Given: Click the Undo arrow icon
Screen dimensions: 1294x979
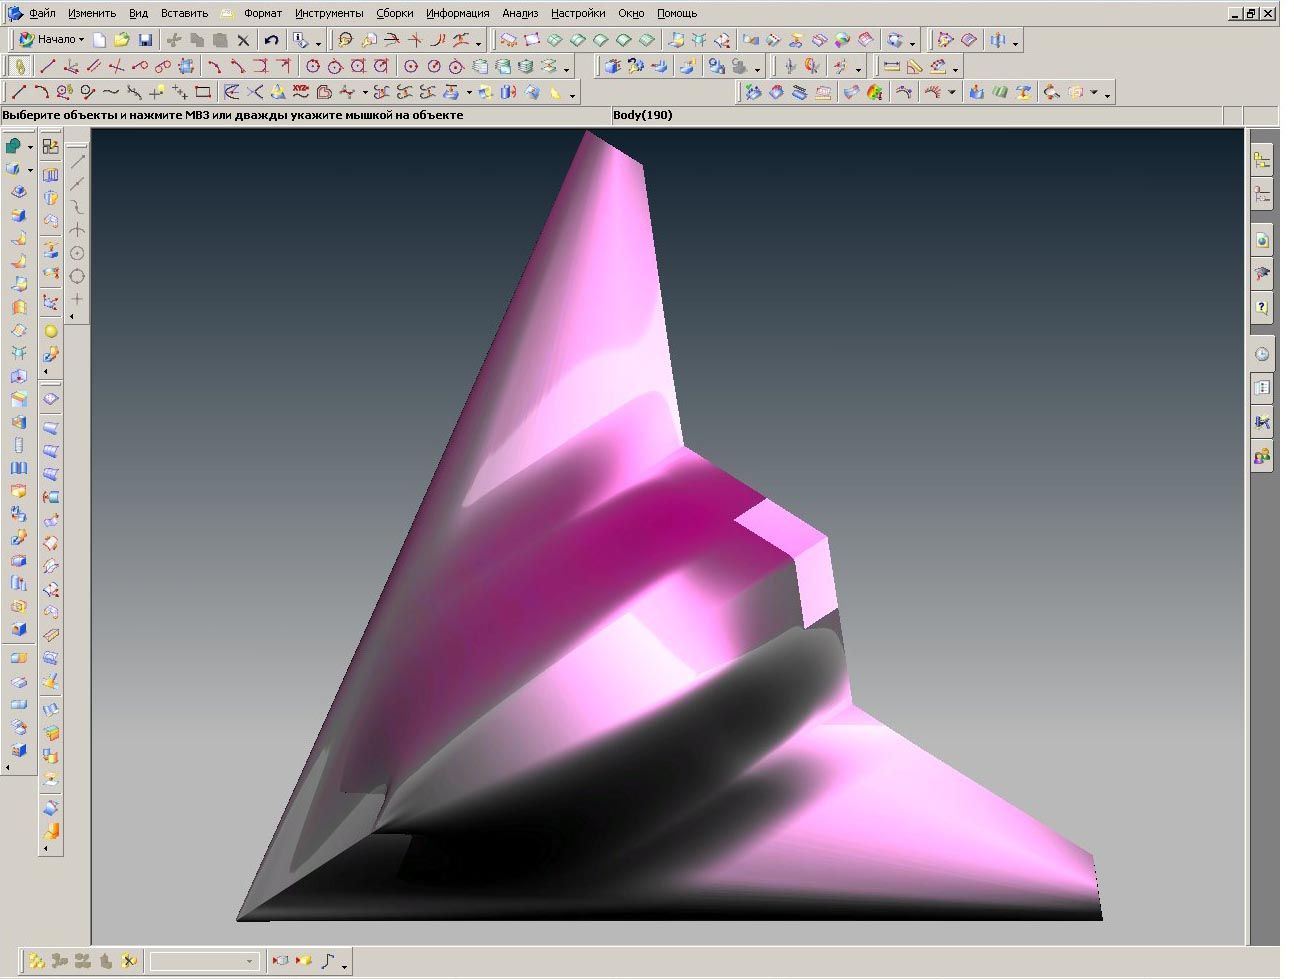Looking at the screenshot, I should 271,40.
